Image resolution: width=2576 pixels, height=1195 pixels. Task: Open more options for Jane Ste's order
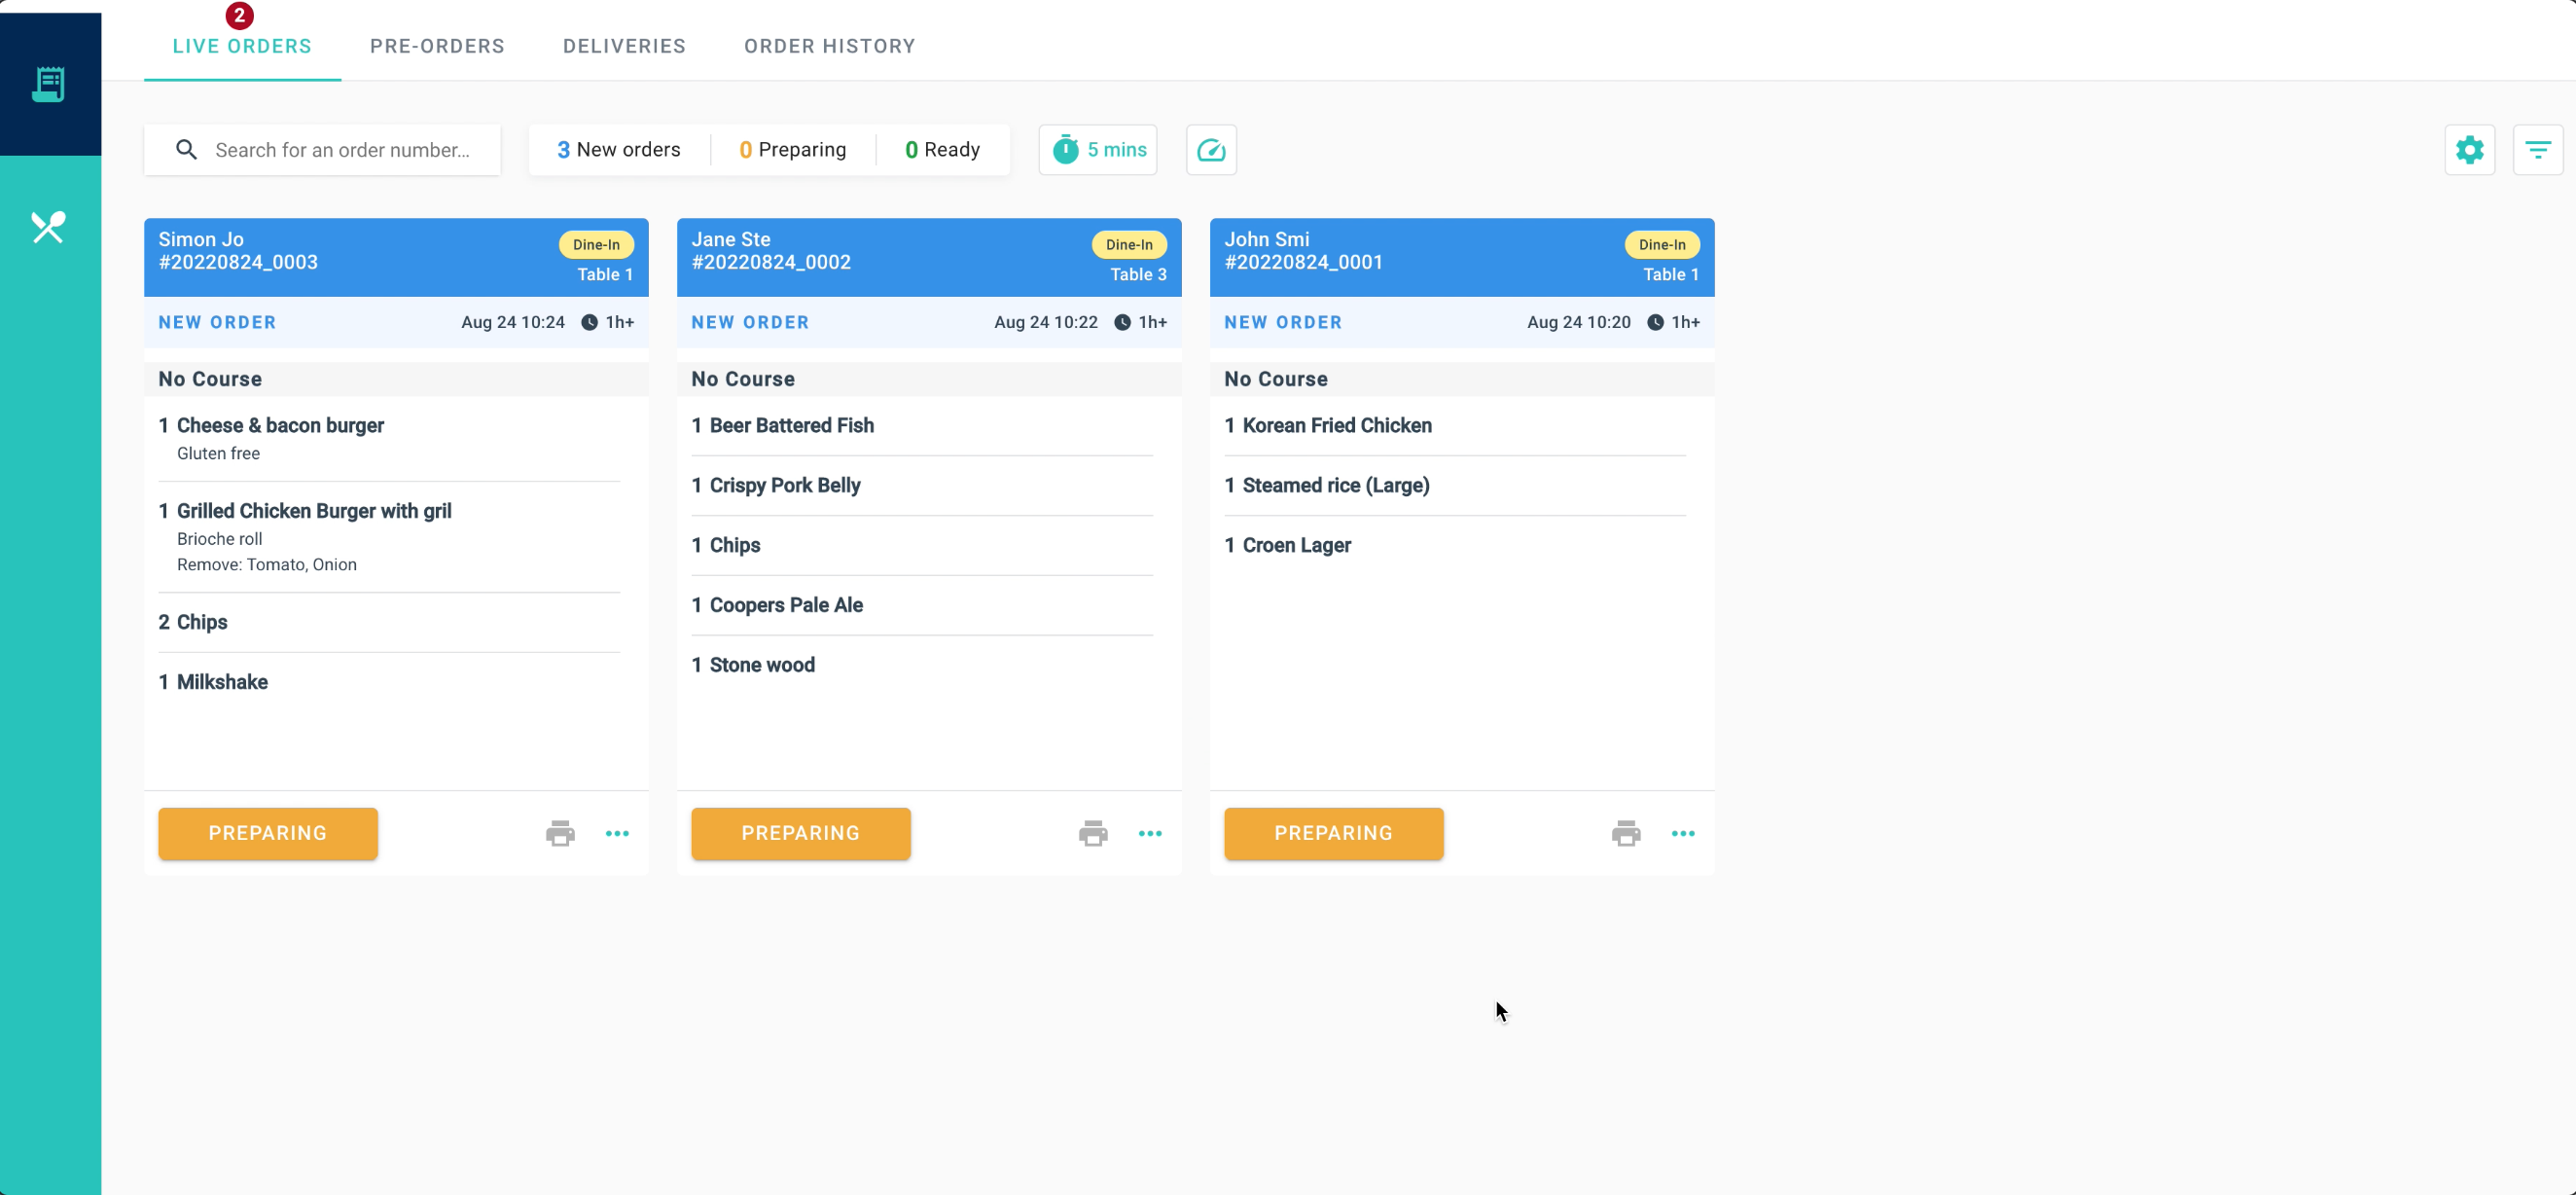tap(1150, 833)
